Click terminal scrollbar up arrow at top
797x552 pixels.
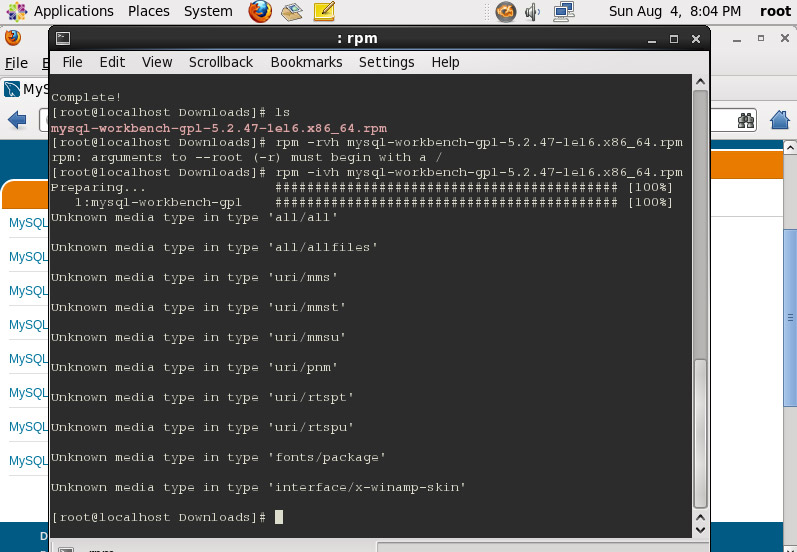click(700, 82)
